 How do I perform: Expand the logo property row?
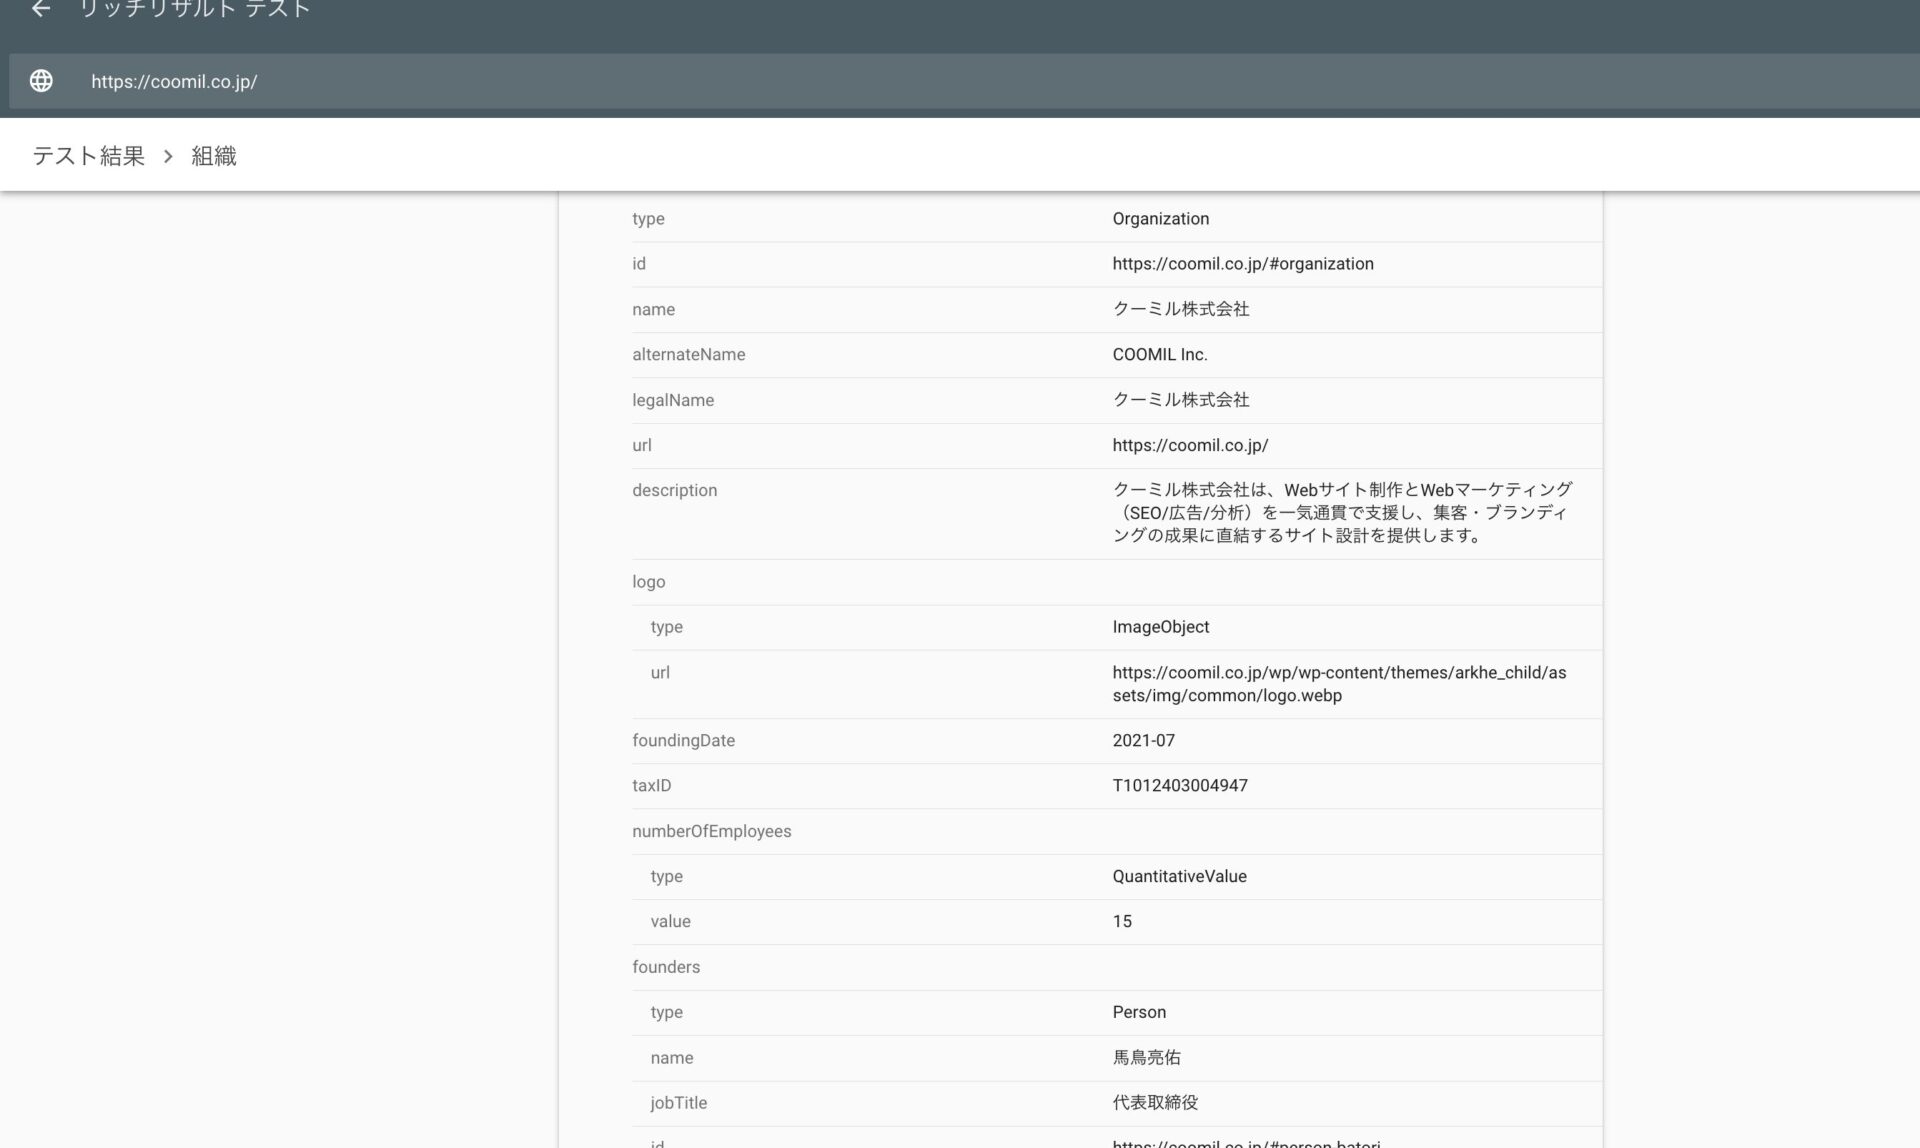649,581
